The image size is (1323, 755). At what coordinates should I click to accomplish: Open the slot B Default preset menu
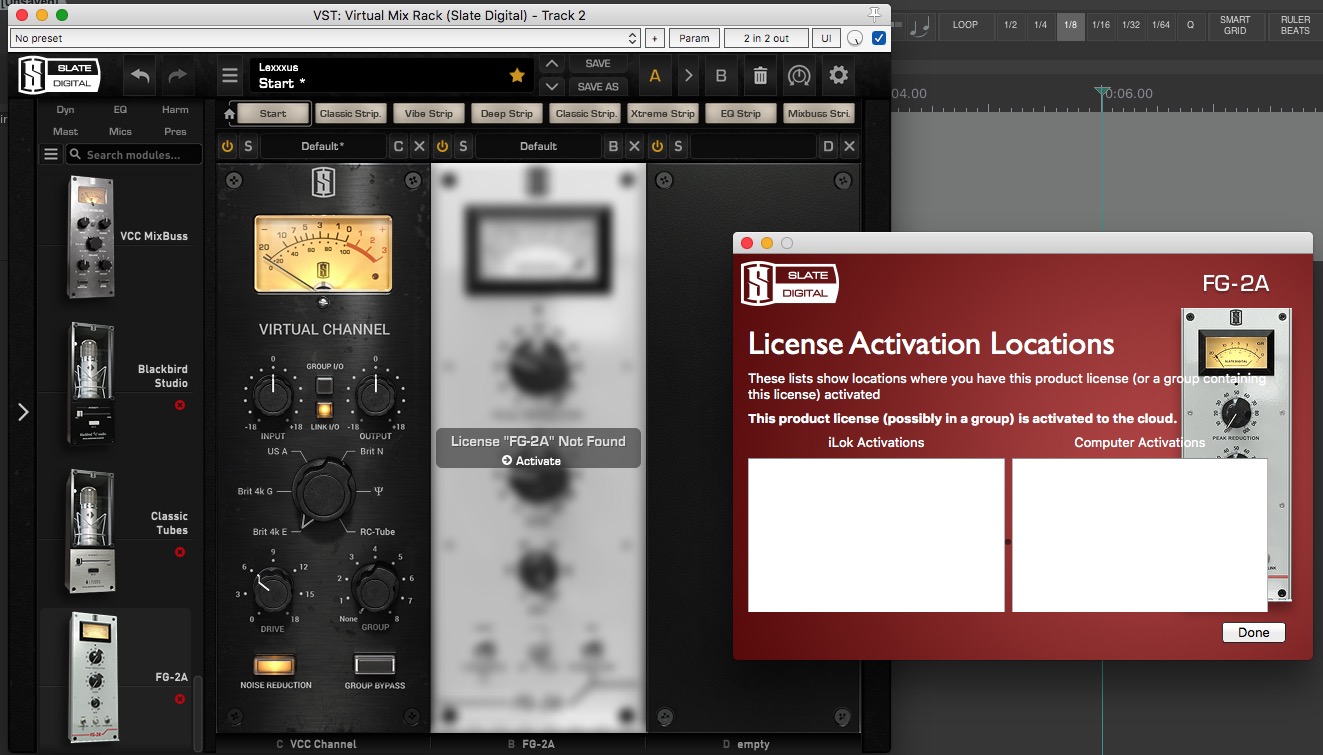click(538, 147)
